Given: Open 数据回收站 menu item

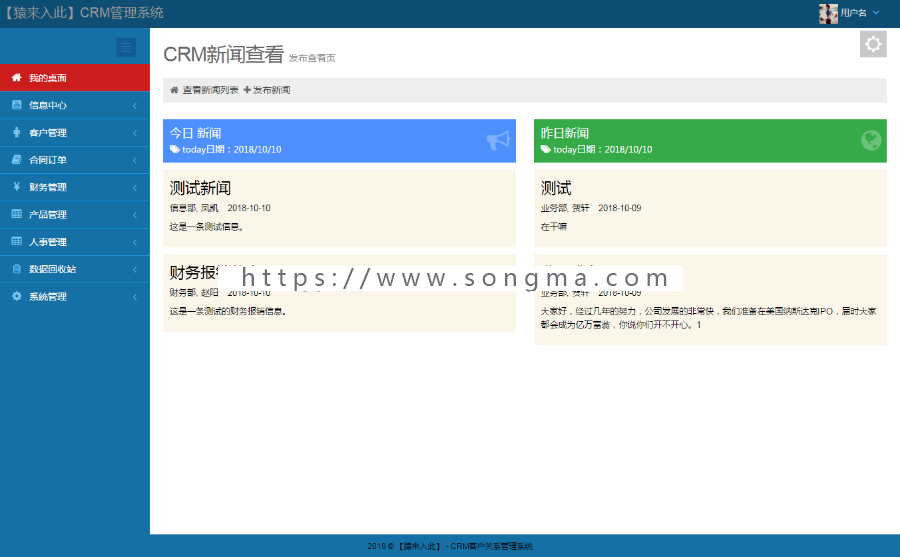Looking at the screenshot, I should point(75,269).
